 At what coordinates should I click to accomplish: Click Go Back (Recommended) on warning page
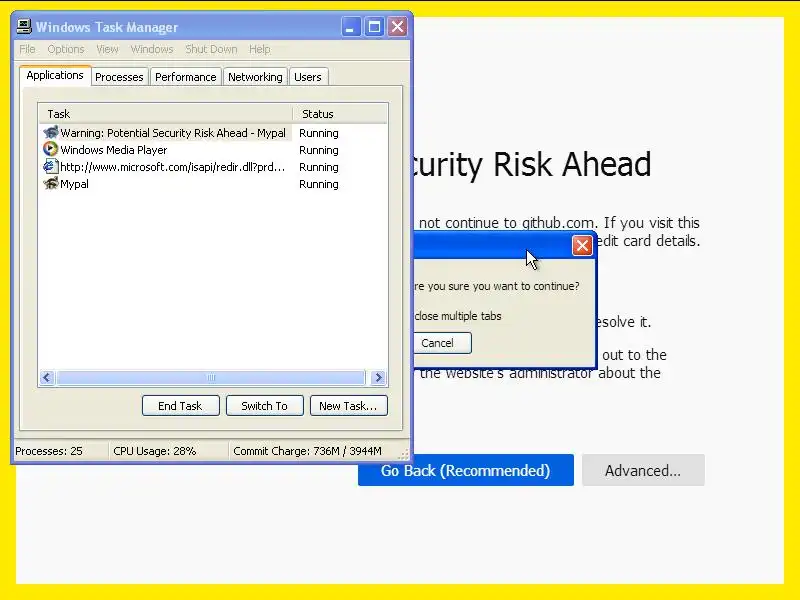pos(466,470)
